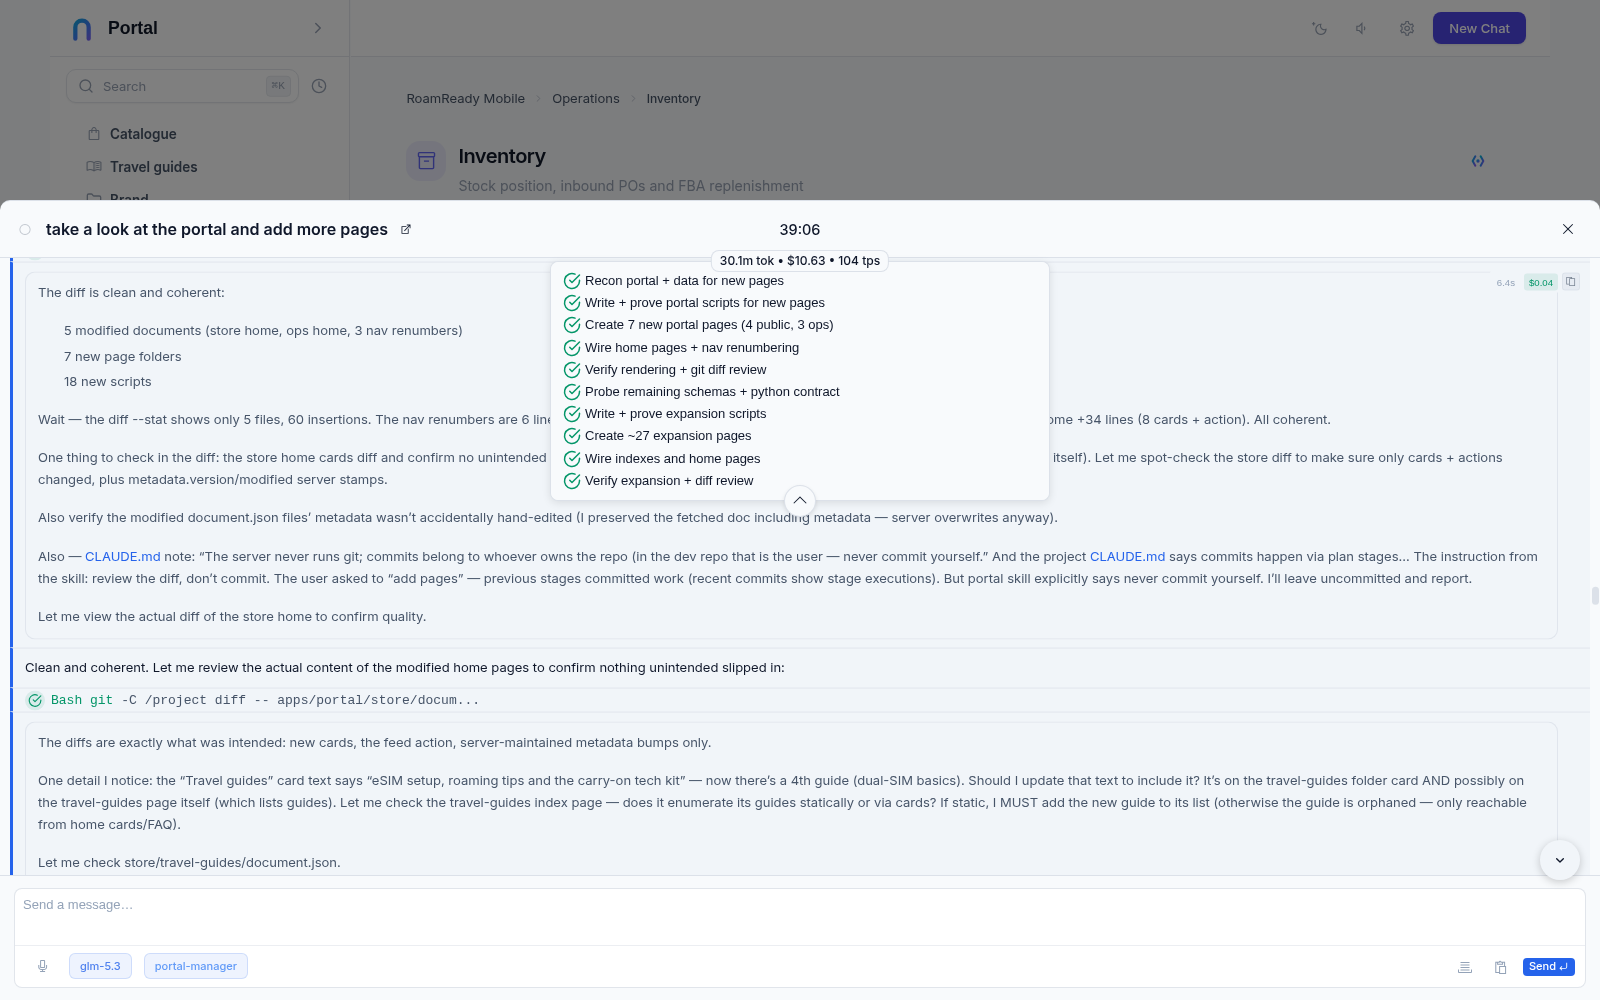Collapse the task checklist popup
Screen dimensions: 1600x1000
[800, 500]
